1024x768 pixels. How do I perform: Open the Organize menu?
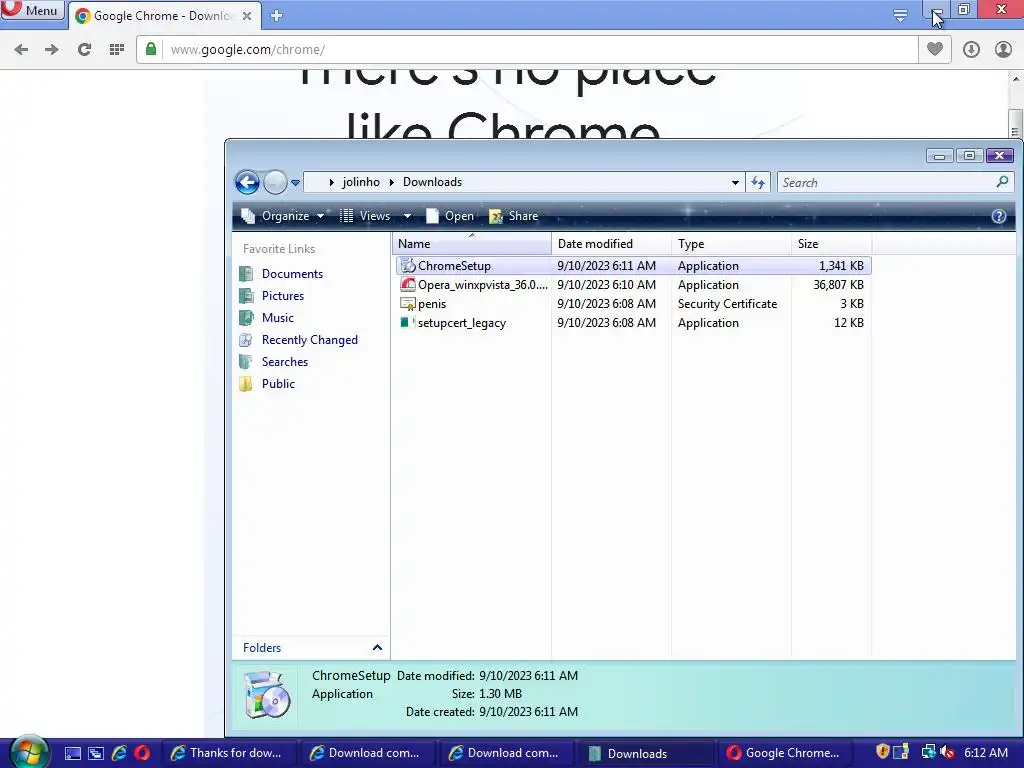pyautogui.click(x=283, y=216)
